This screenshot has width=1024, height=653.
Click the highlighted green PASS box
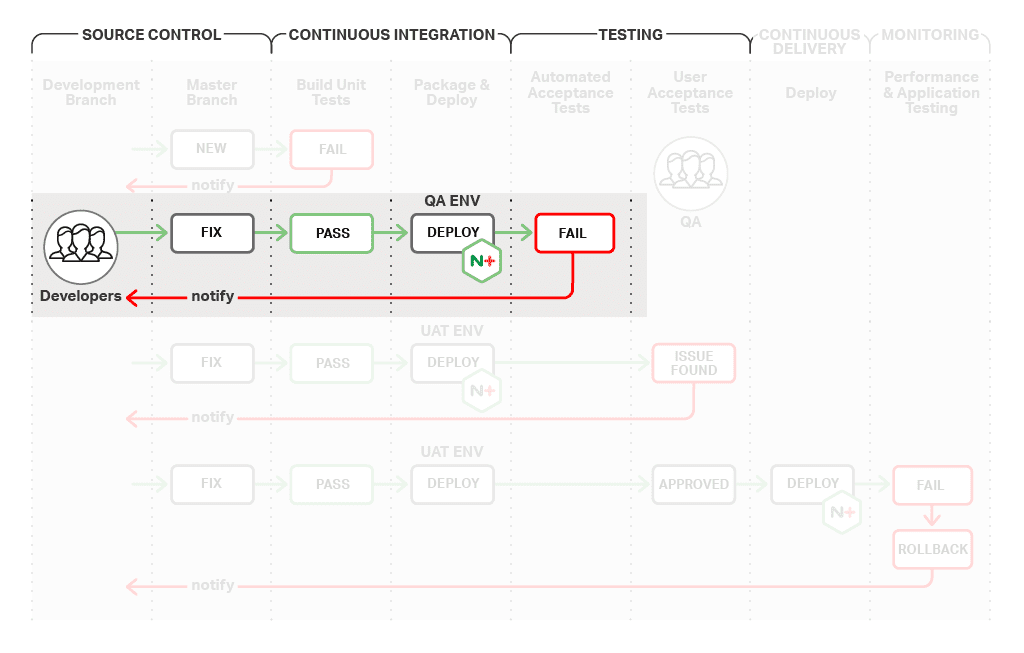click(332, 233)
